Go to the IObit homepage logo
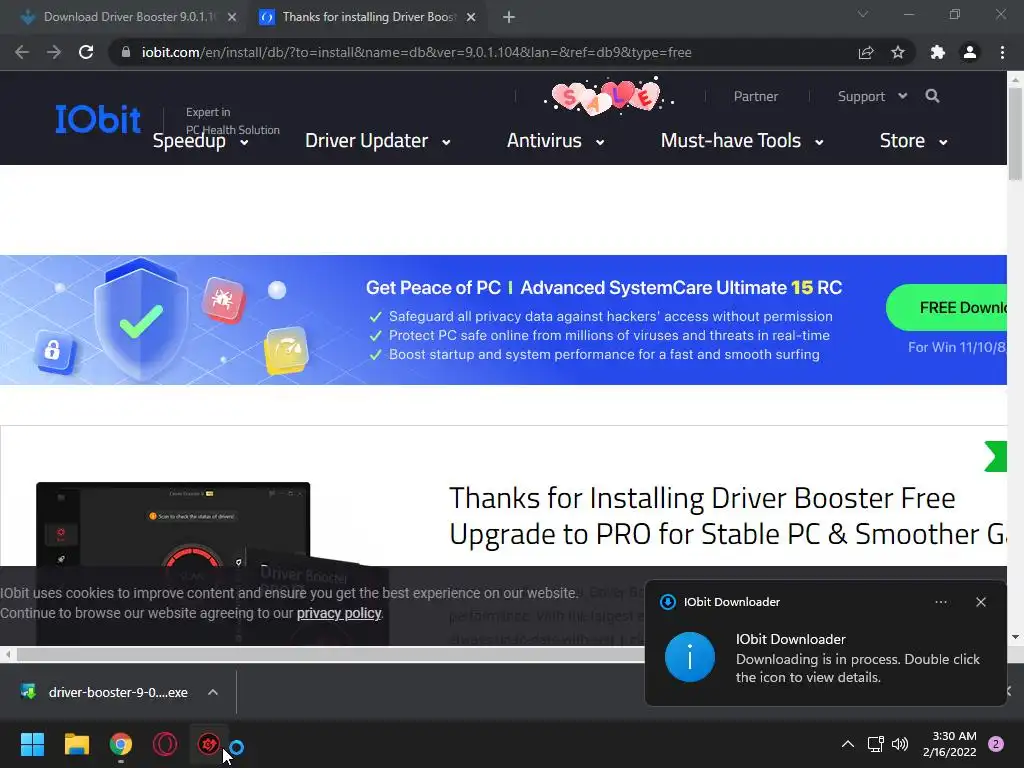 click(x=98, y=120)
